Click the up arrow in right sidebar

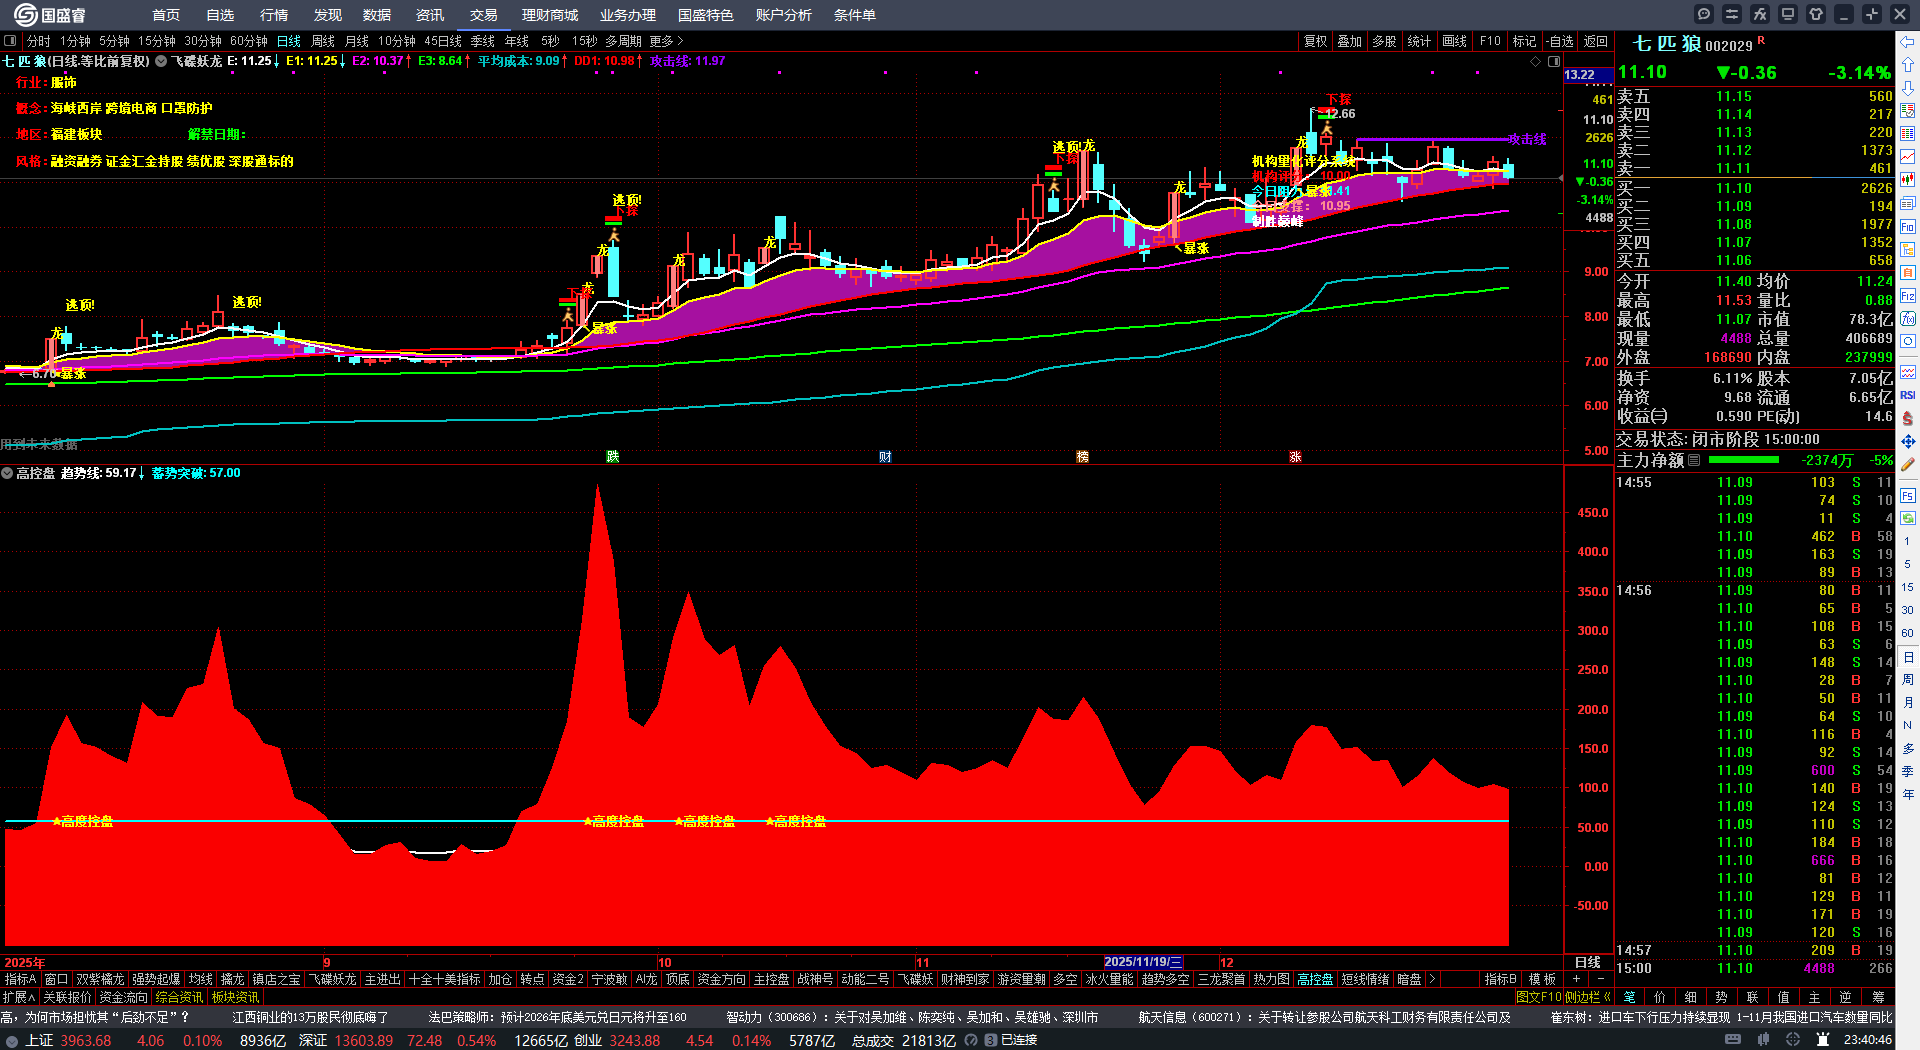tap(1908, 64)
